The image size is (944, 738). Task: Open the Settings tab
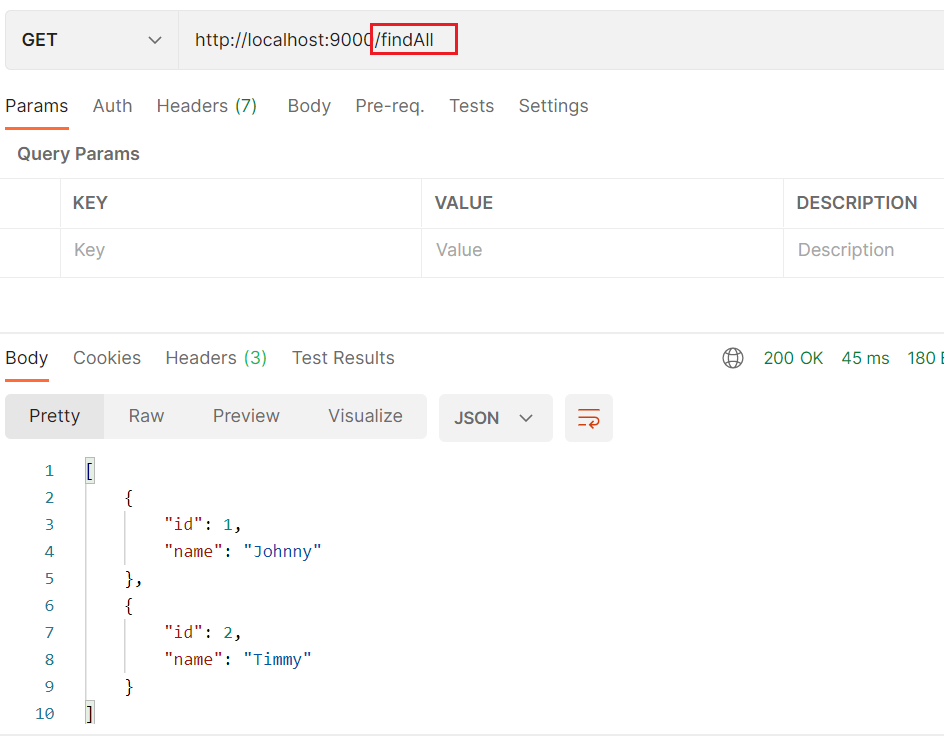coord(553,106)
